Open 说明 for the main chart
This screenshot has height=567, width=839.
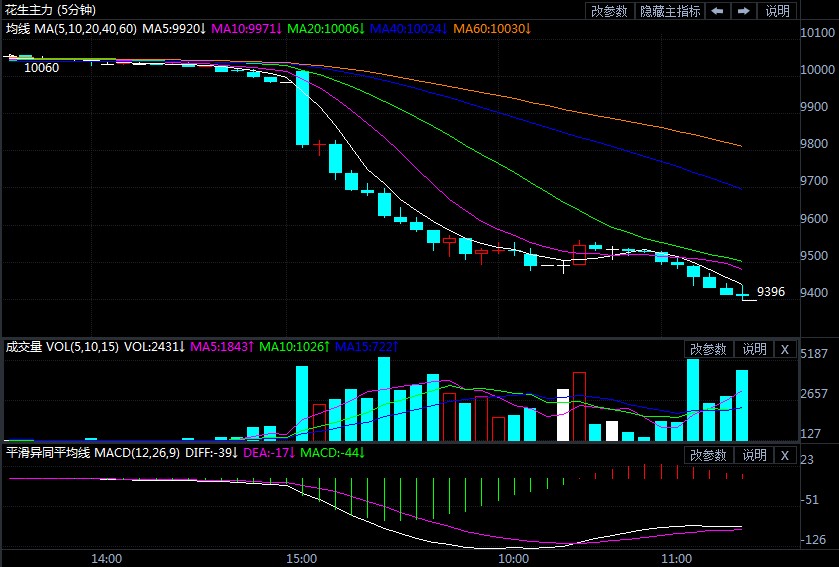777,11
